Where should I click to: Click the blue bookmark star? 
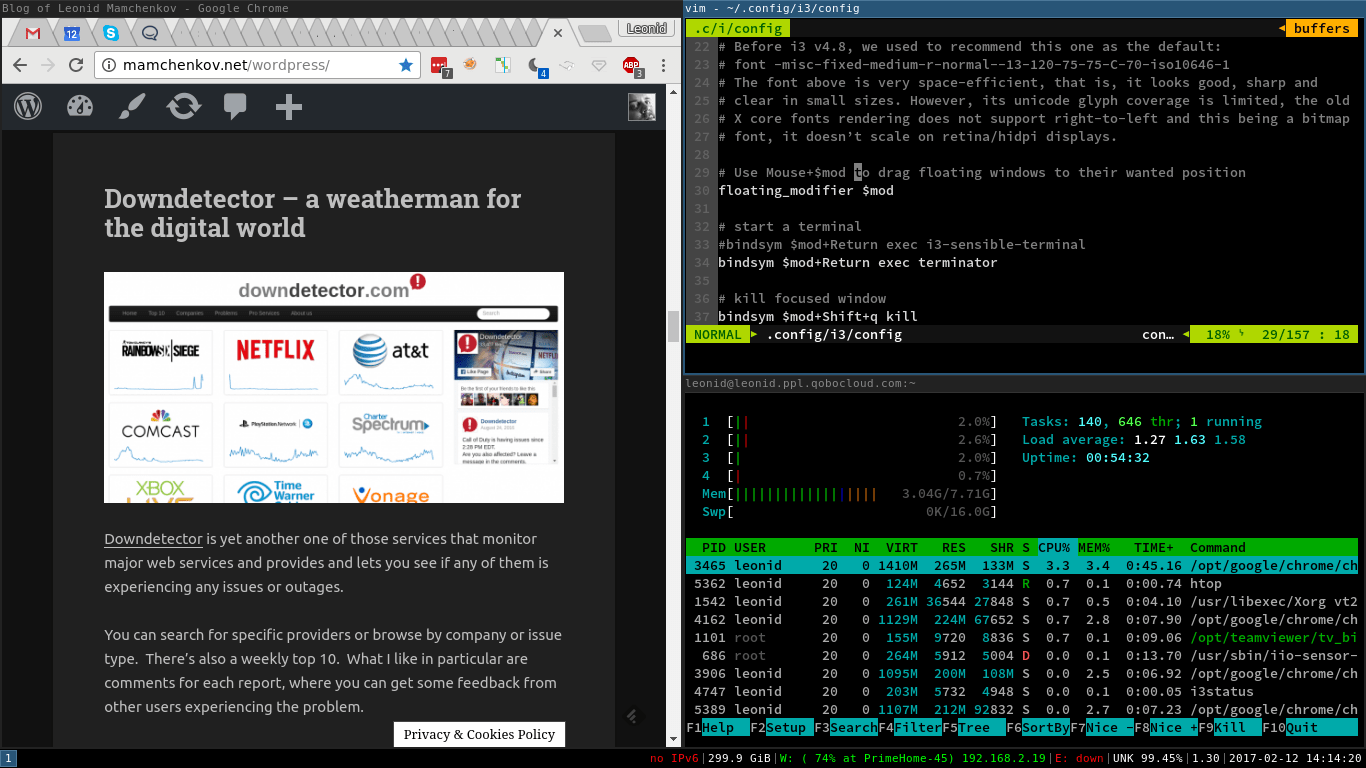click(x=406, y=65)
